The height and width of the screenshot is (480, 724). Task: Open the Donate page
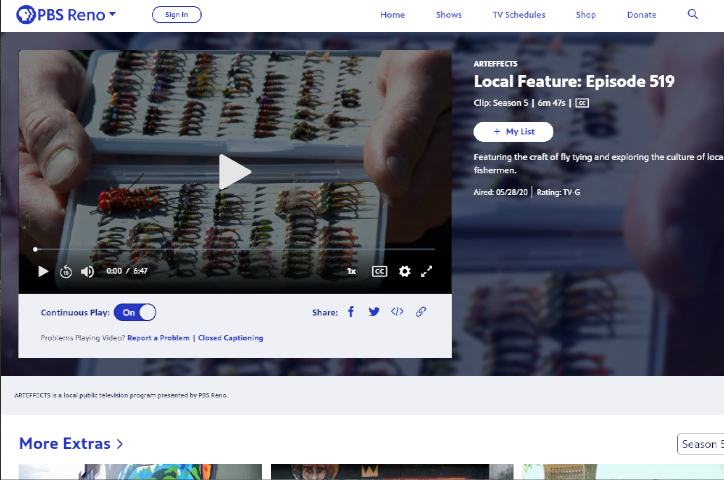tap(642, 15)
